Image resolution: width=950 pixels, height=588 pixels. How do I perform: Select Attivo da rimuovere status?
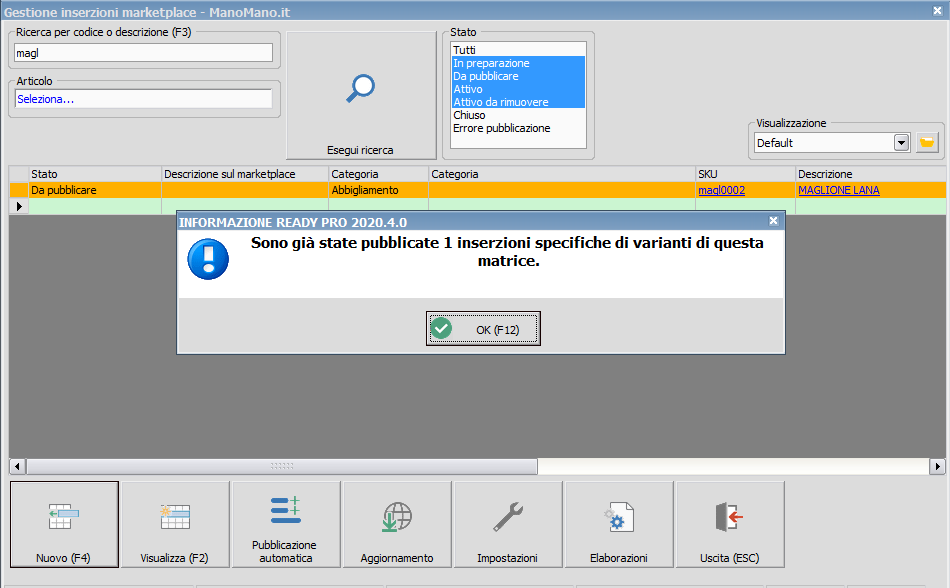pyautogui.click(x=518, y=102)
